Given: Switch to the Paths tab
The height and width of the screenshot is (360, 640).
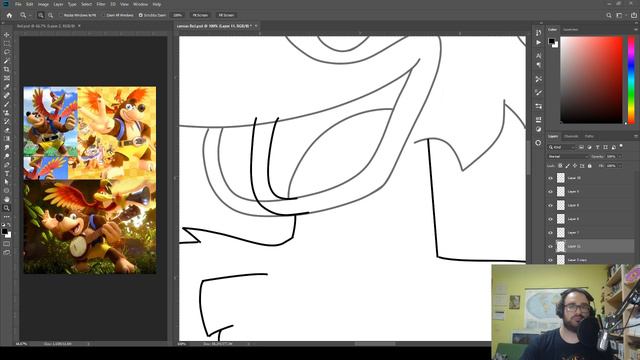Looking at the screenshot, I should pos(589,136).
